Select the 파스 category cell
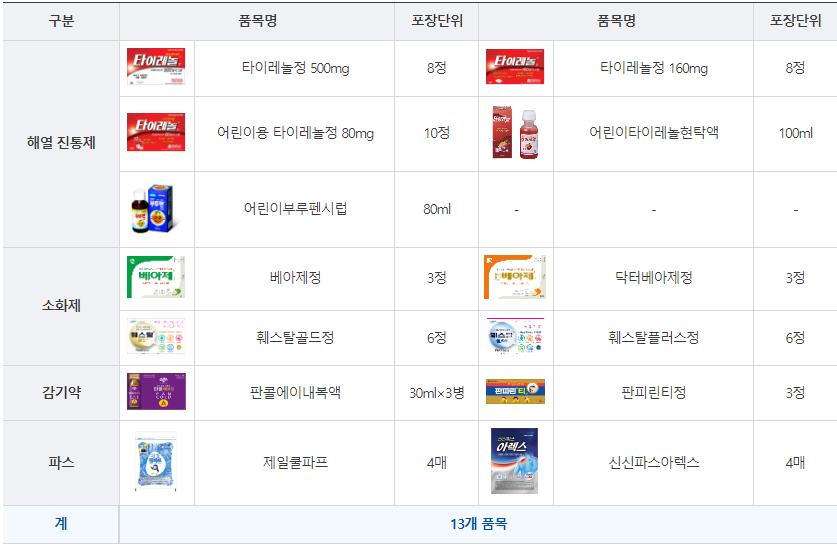The height and width of the screenshot is (547, 837). tap(61, 462)
